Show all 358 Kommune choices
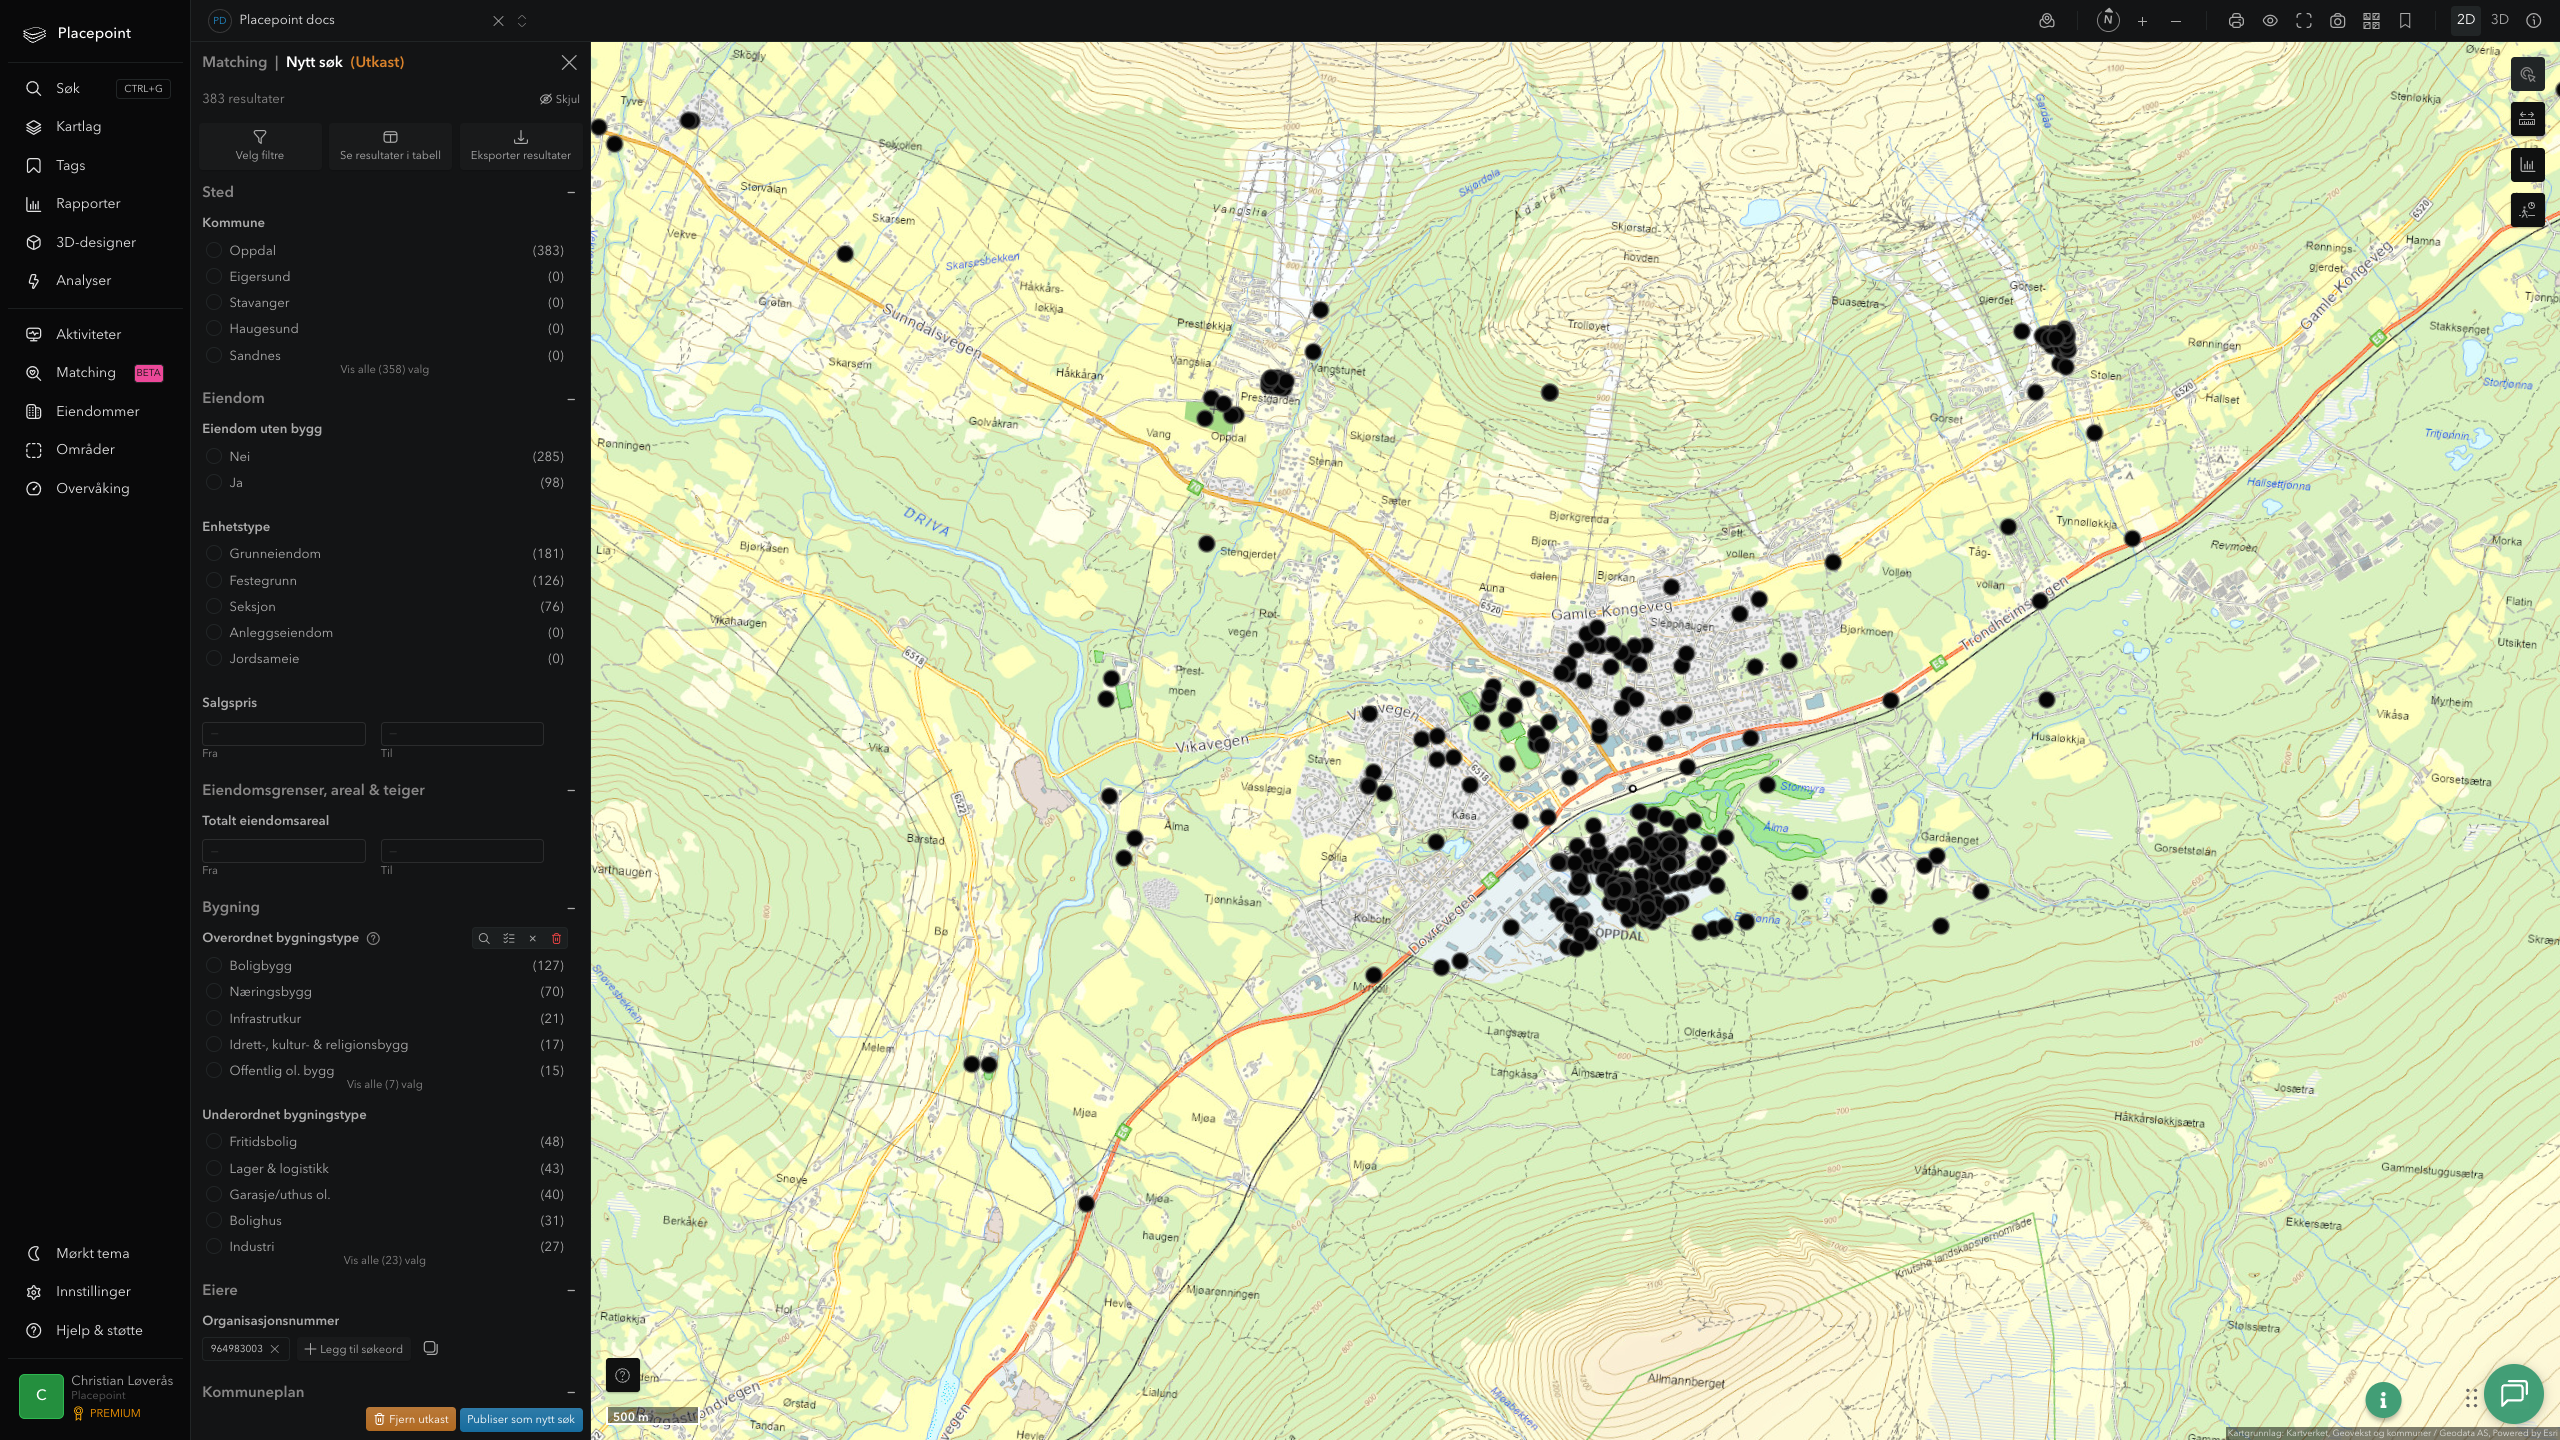 click(384, 370)
